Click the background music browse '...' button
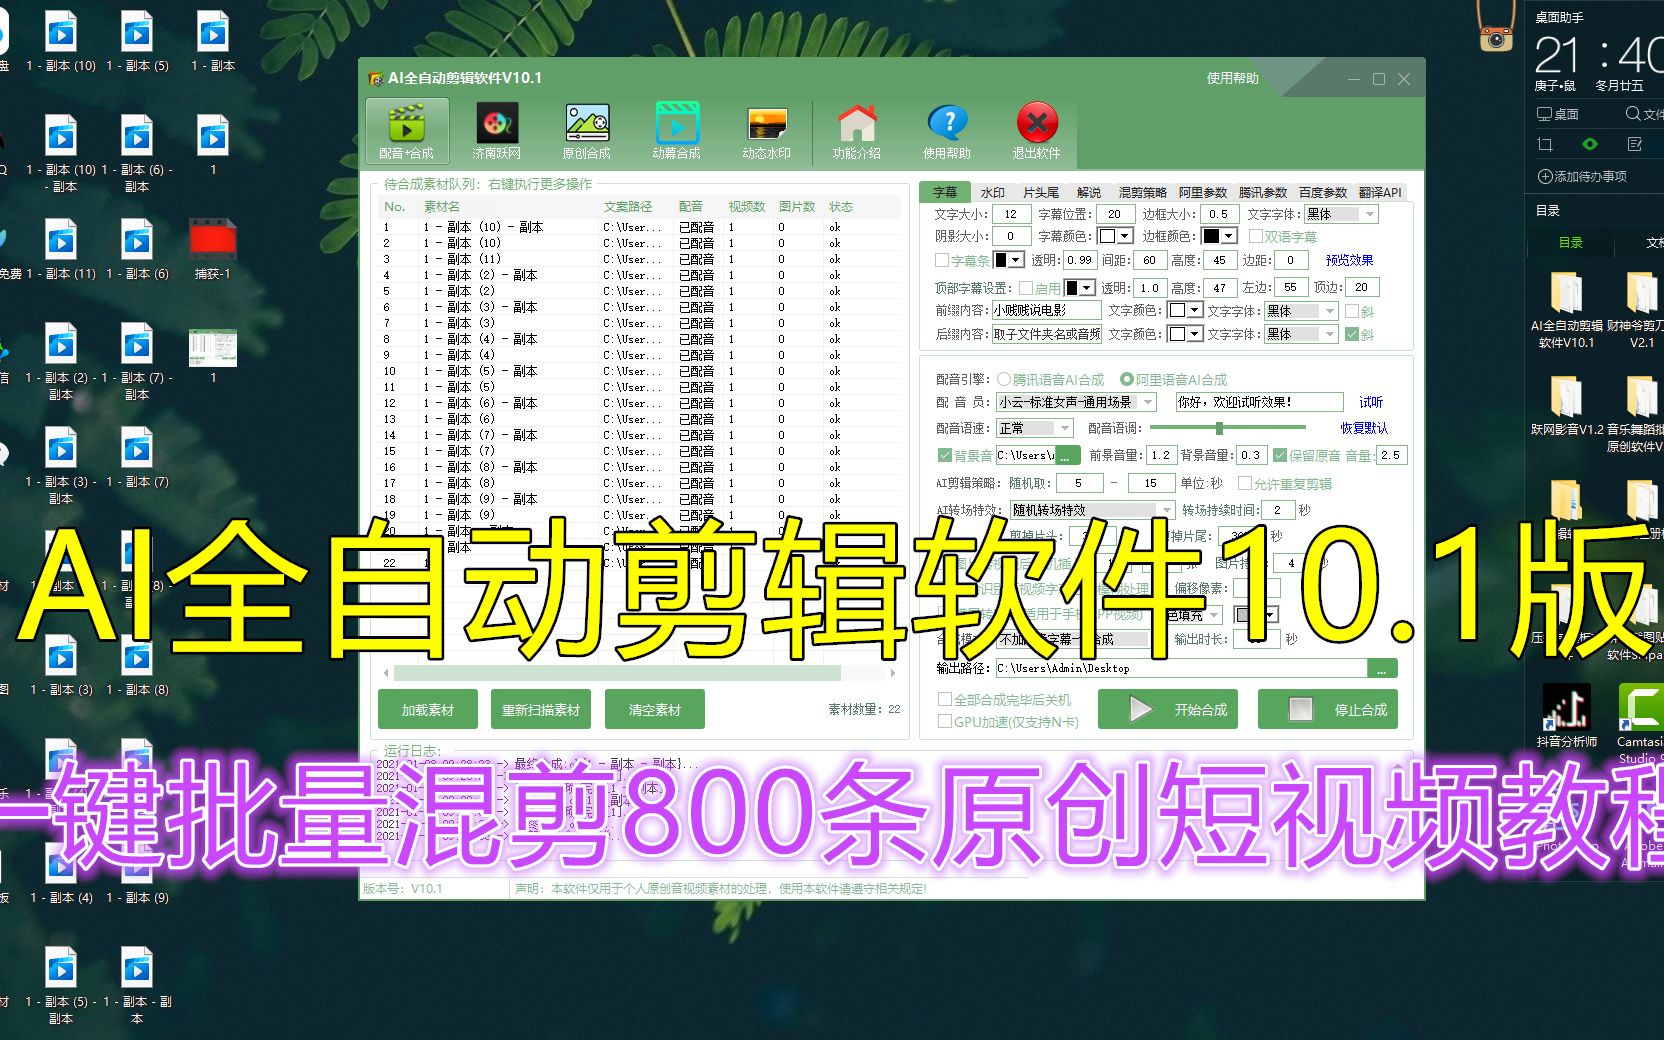Image resolution: width=1664 pixels, height=1040 pixels. (1069, 456)
